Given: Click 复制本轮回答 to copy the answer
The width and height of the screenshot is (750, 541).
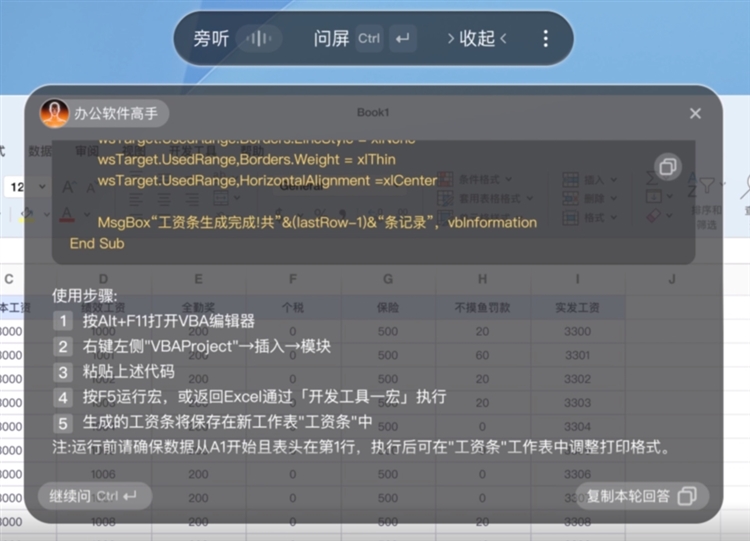Looking at the screenshot, I should point(640,496).
